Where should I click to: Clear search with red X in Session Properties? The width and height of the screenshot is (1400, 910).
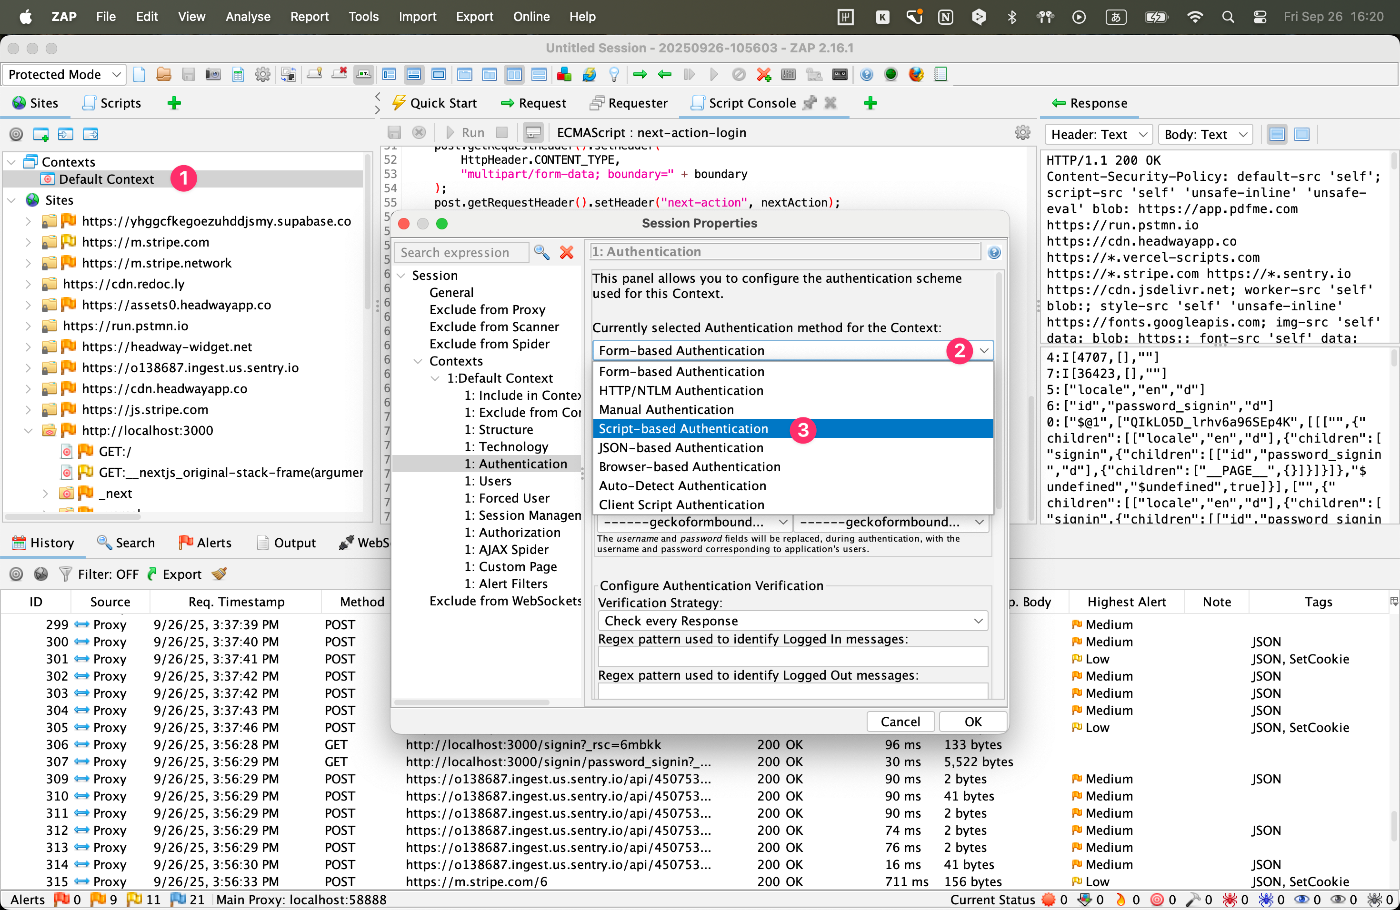(567, 252)
